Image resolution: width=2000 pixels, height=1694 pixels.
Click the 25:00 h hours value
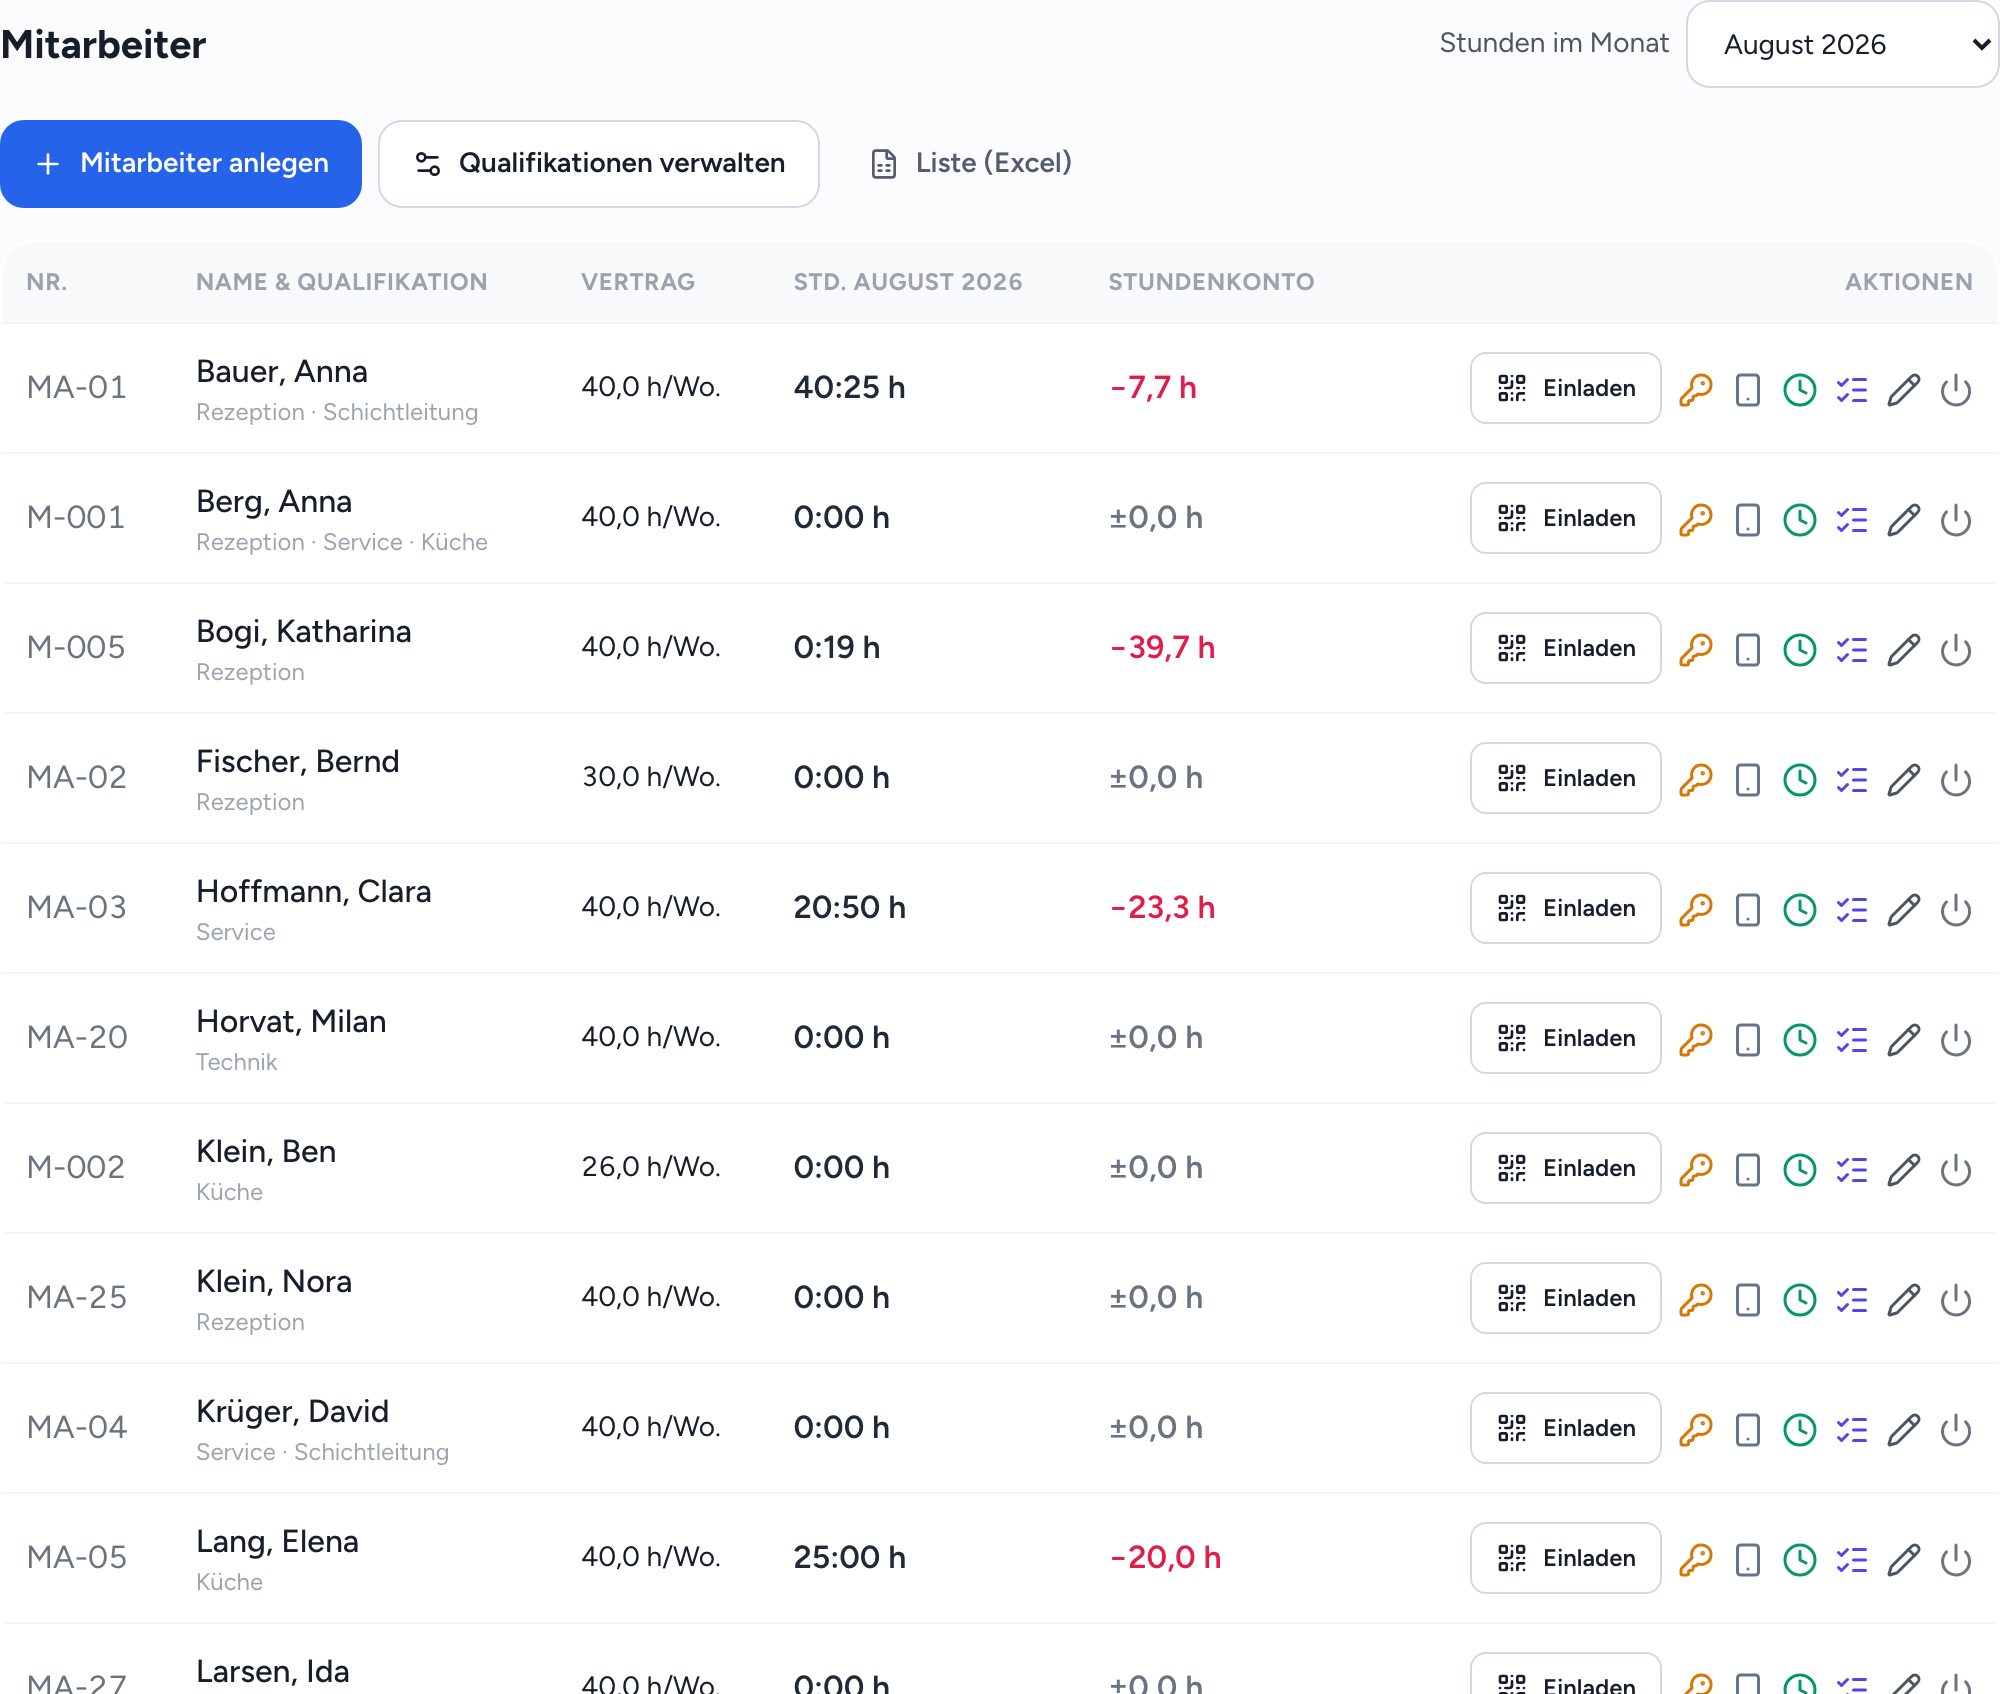tap(849, 1558)
